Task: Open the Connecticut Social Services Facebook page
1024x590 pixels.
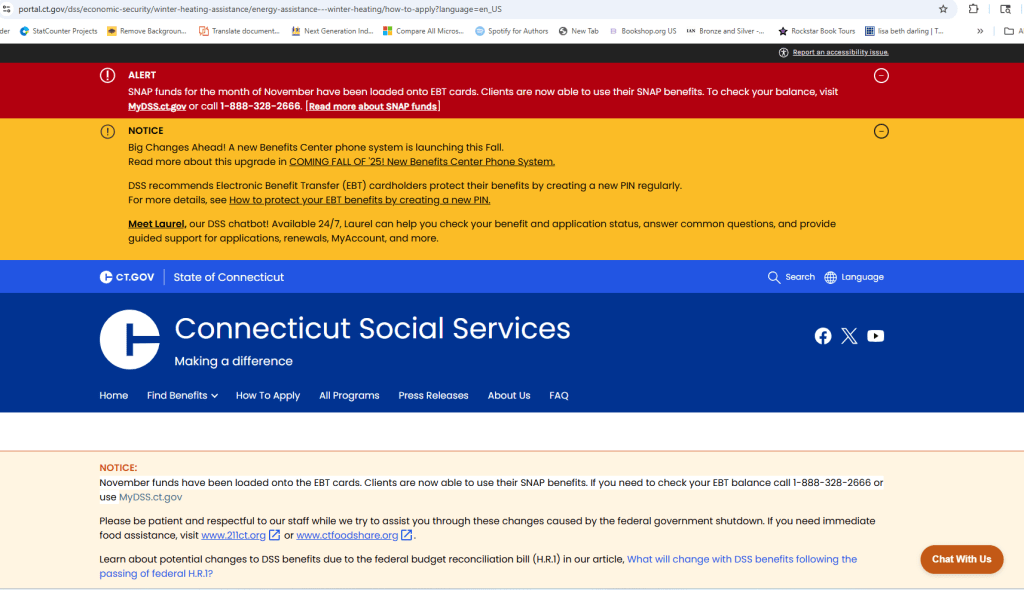Action: coord(823,336)
